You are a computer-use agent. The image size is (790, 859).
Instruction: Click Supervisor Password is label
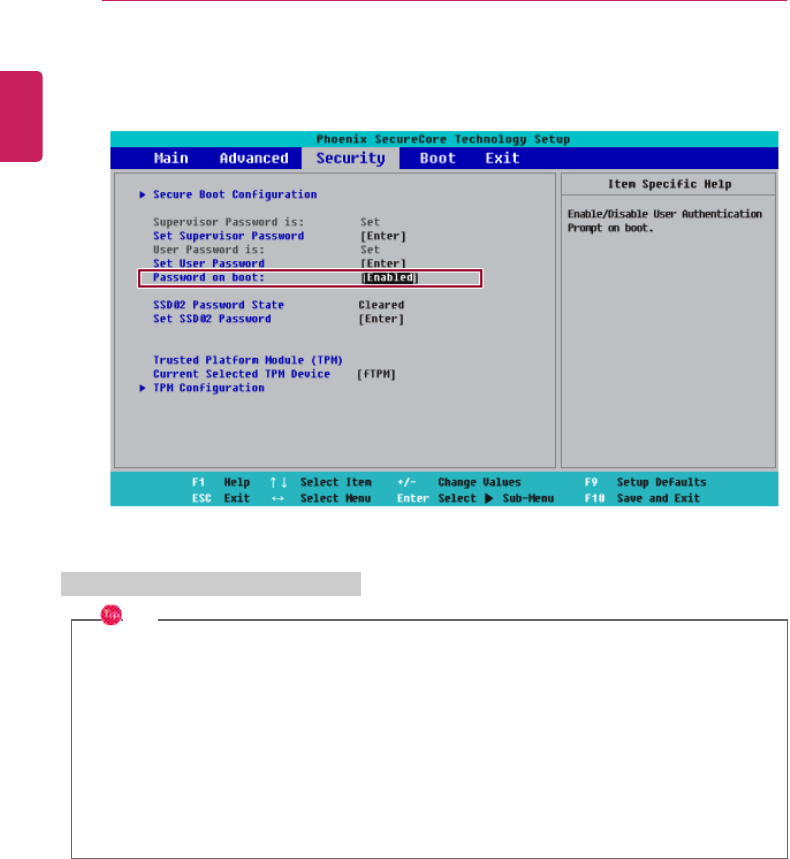click(x=228, y=222)
